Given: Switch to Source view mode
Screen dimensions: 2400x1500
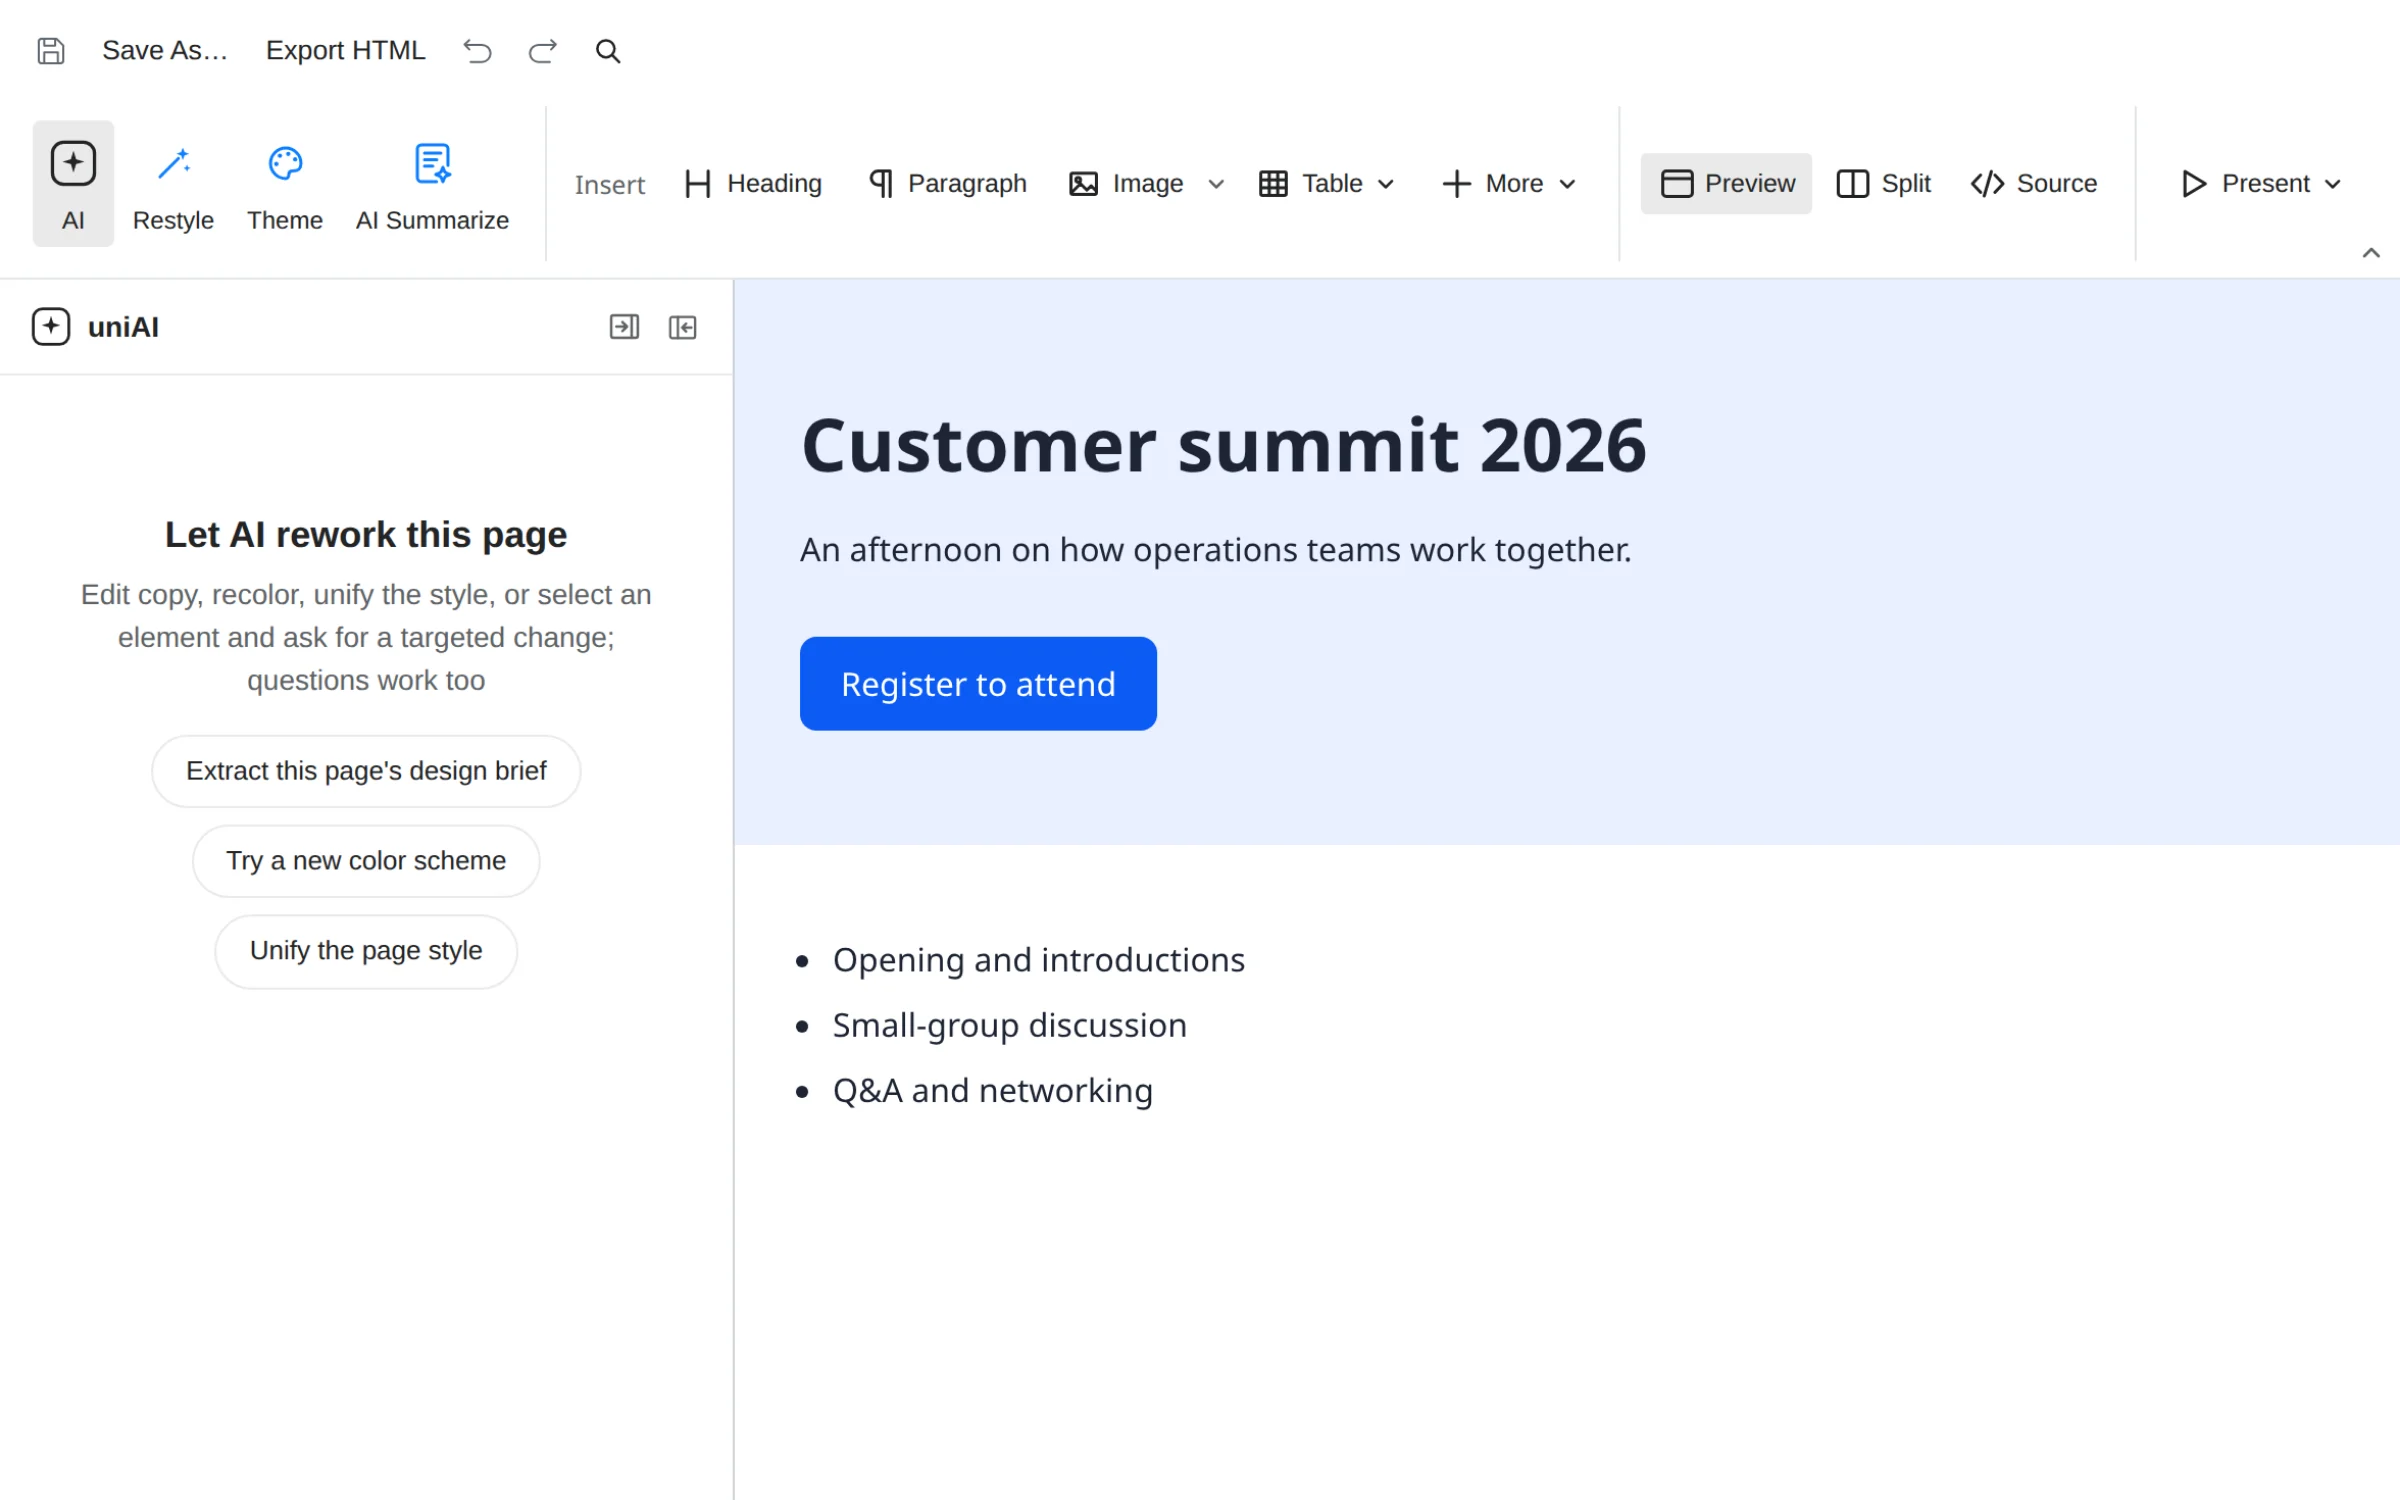Looking at the screenshot, I should point(2034,184).
